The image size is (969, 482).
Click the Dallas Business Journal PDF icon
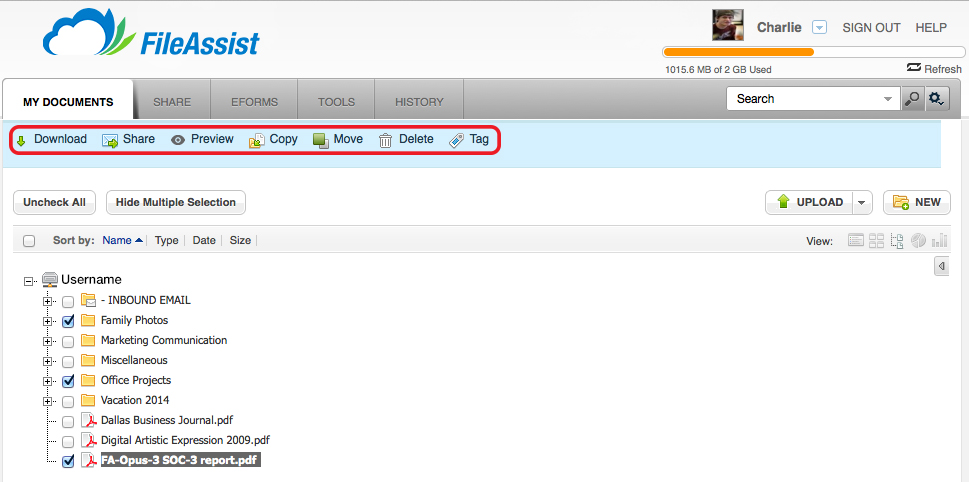(90, 421)
